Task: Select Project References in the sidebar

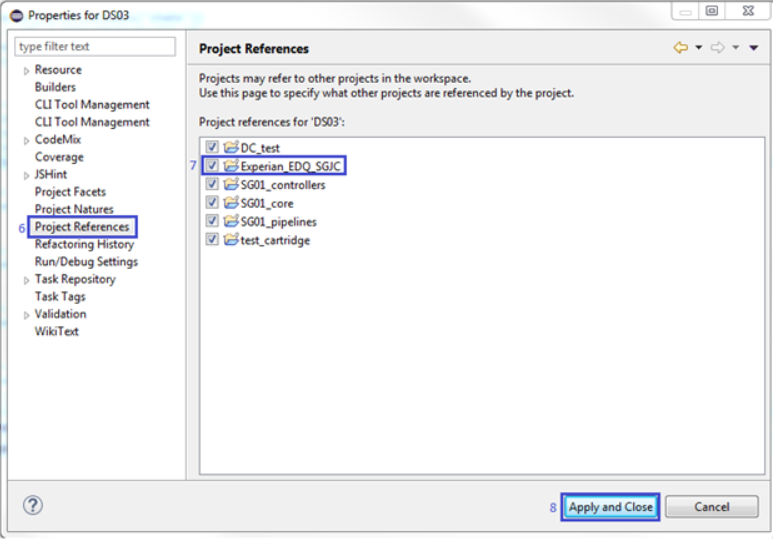Action: (x=82, y=227)
